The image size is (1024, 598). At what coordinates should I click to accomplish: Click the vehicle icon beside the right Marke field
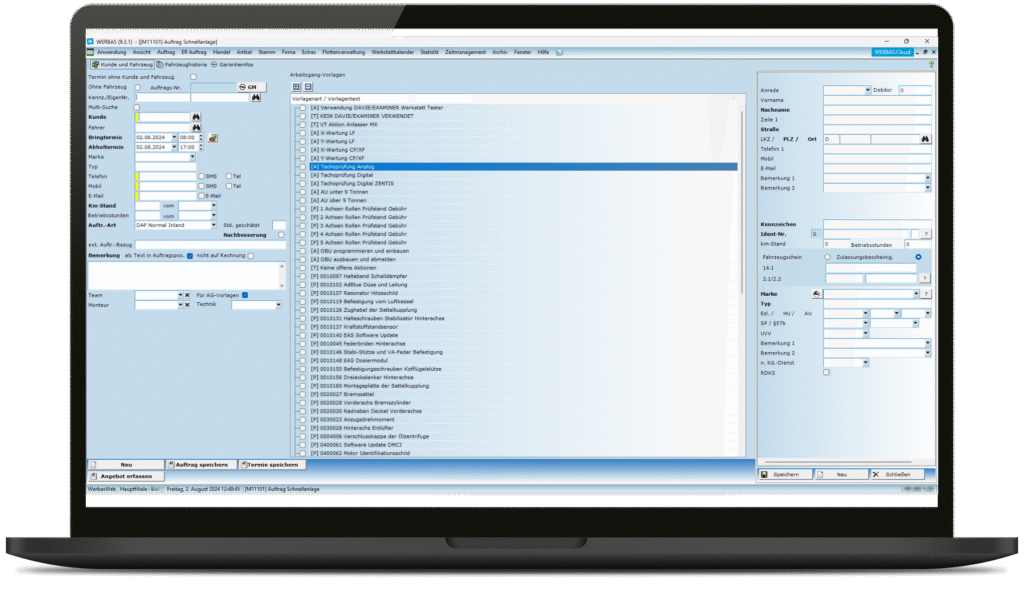coord(817,294)
